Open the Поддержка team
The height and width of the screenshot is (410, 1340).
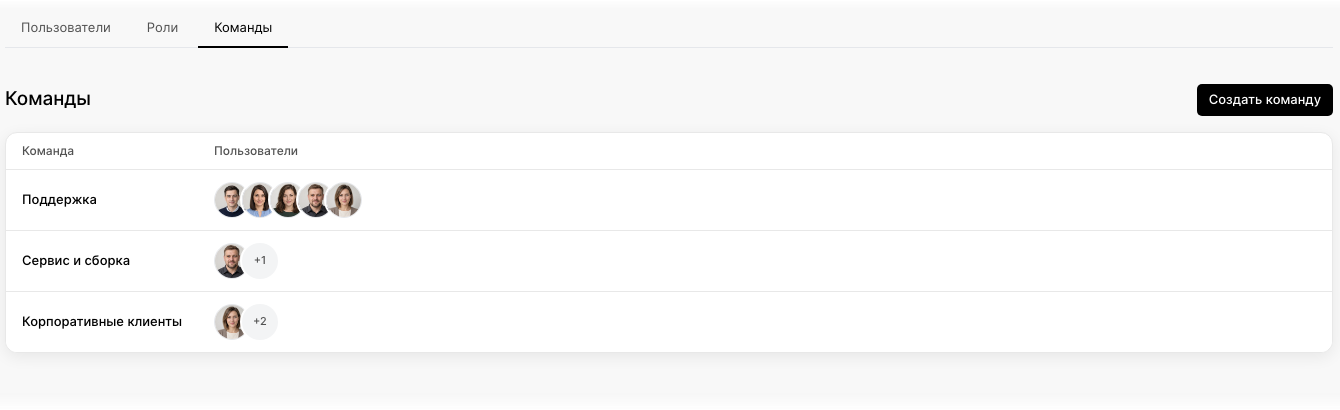59,200
